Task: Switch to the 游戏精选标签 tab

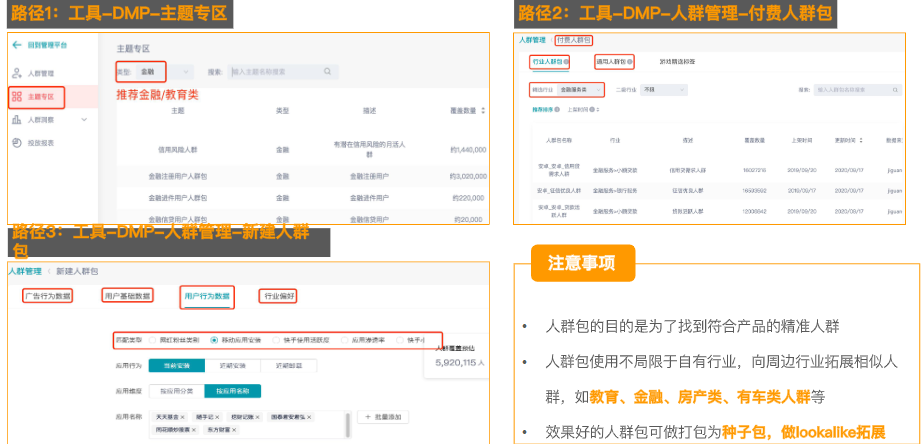Action: [677, 61]
